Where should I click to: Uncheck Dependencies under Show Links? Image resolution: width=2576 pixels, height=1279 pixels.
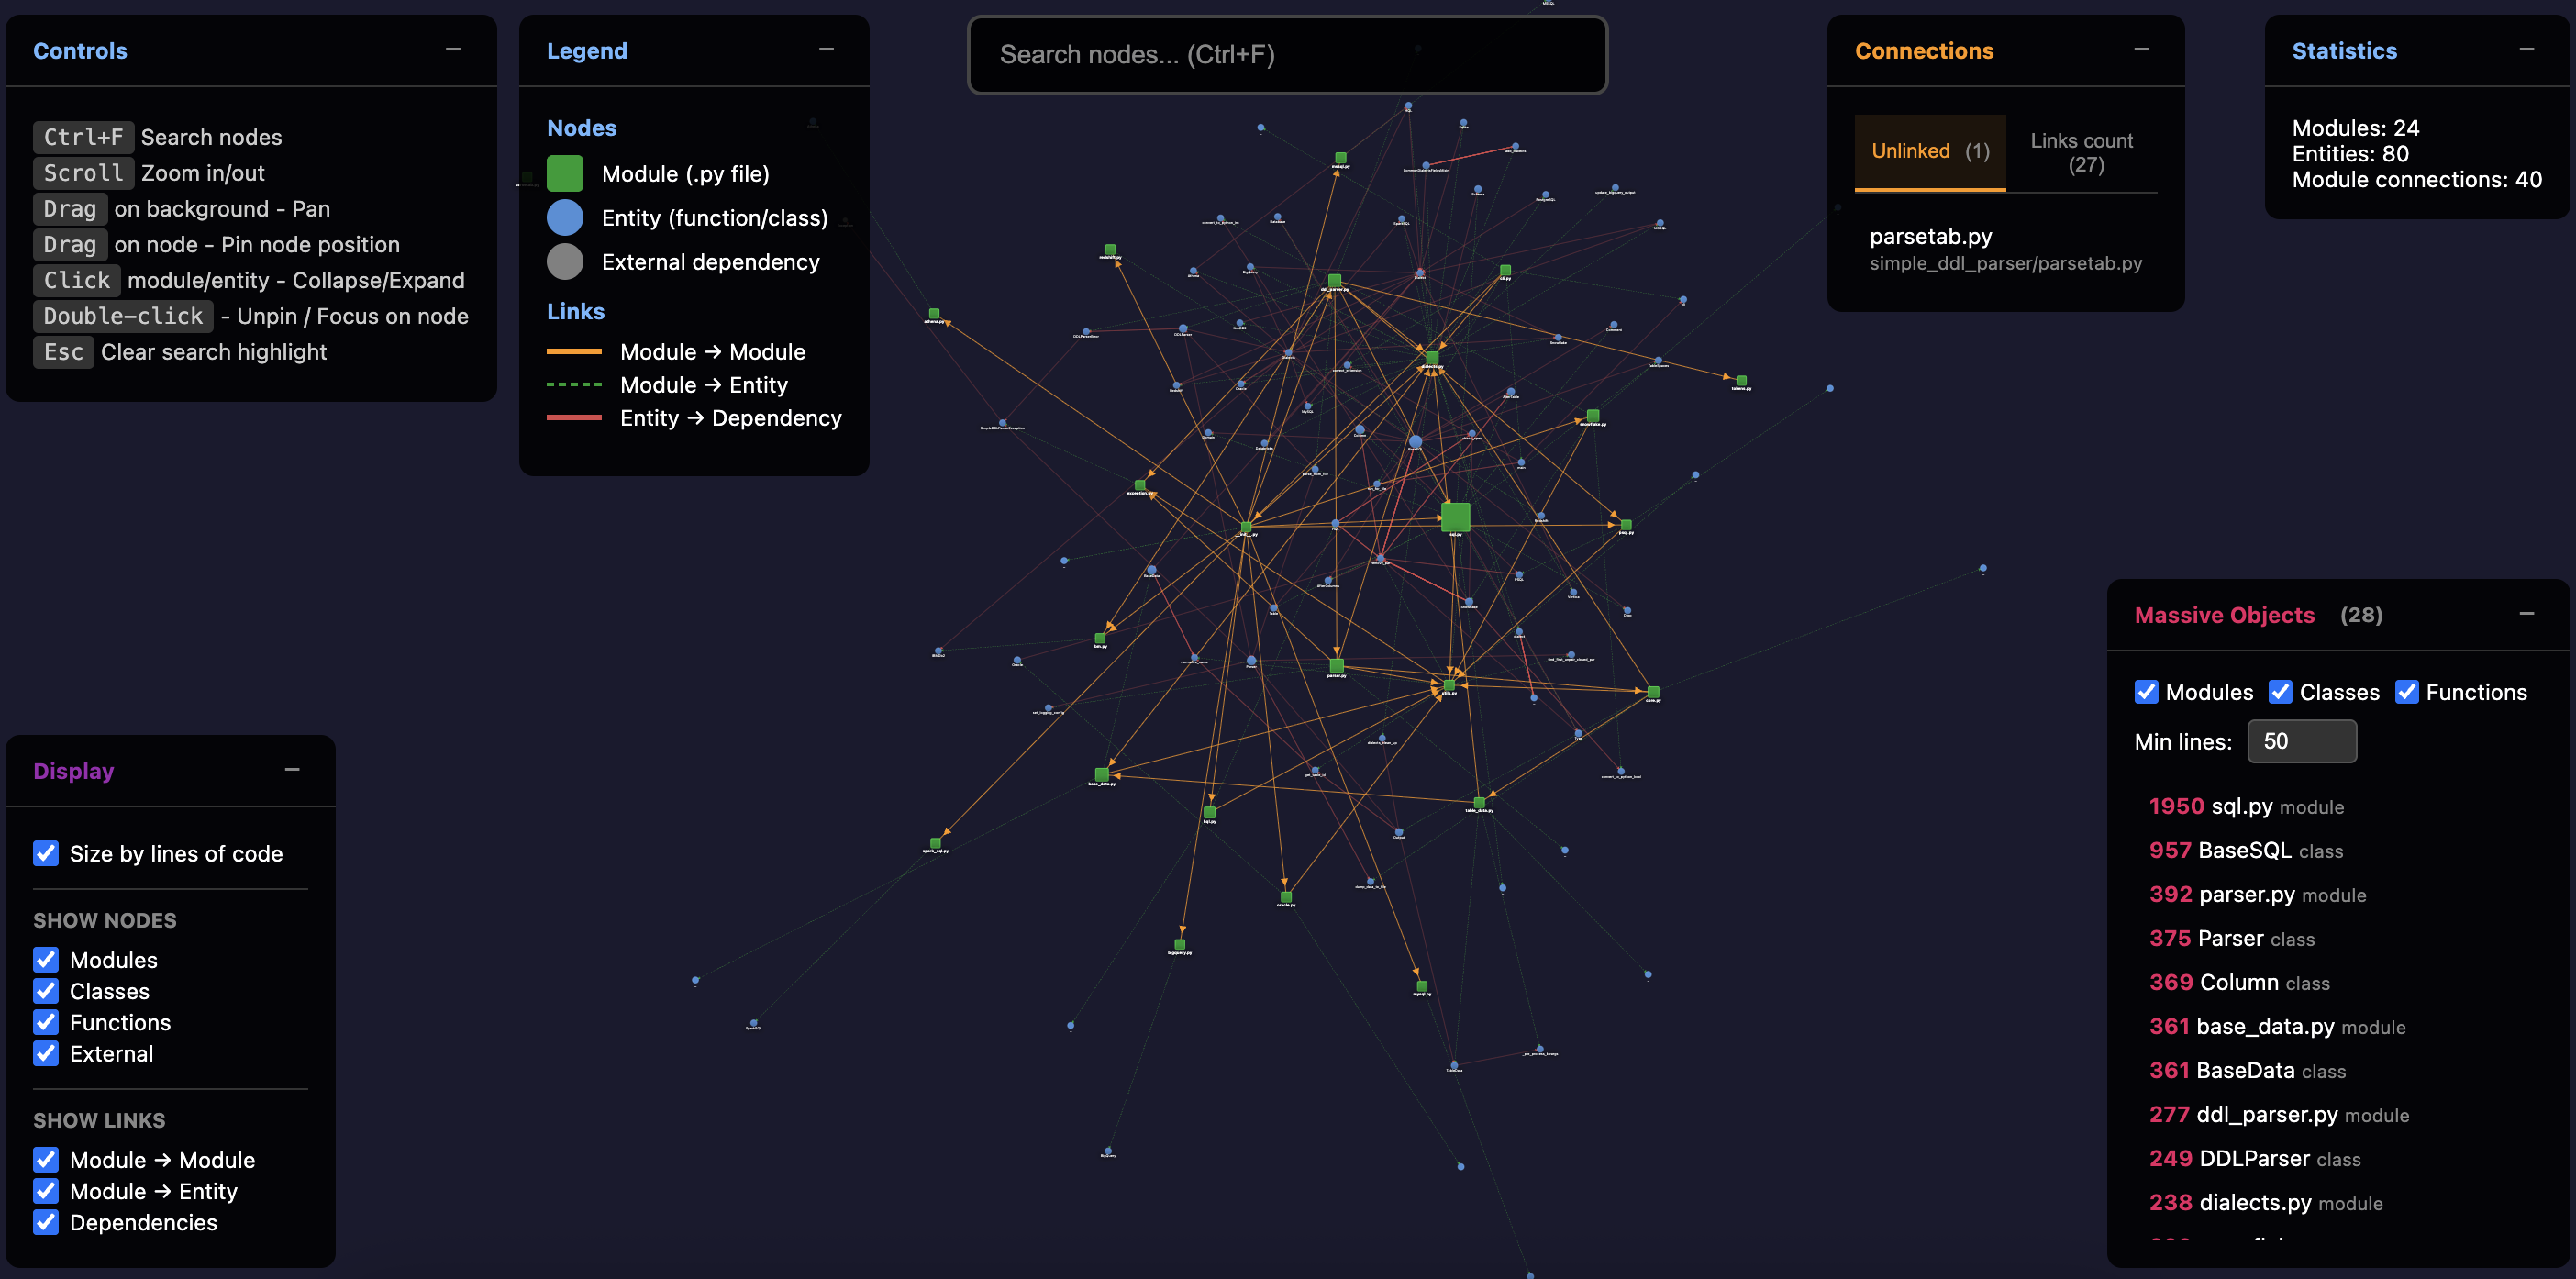pyautogui.click(x=45, y=1222)
